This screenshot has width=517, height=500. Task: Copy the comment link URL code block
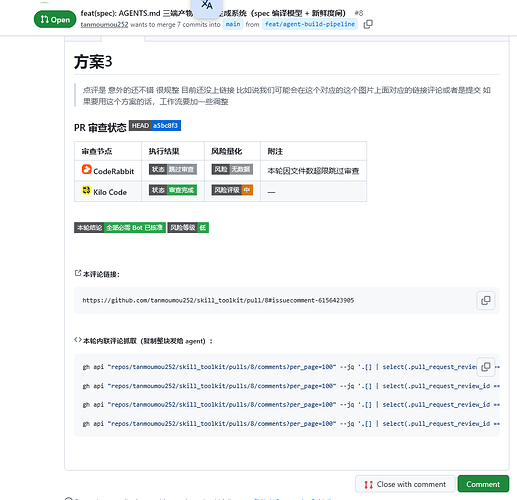pyautogui.click(x=486, y=300)
